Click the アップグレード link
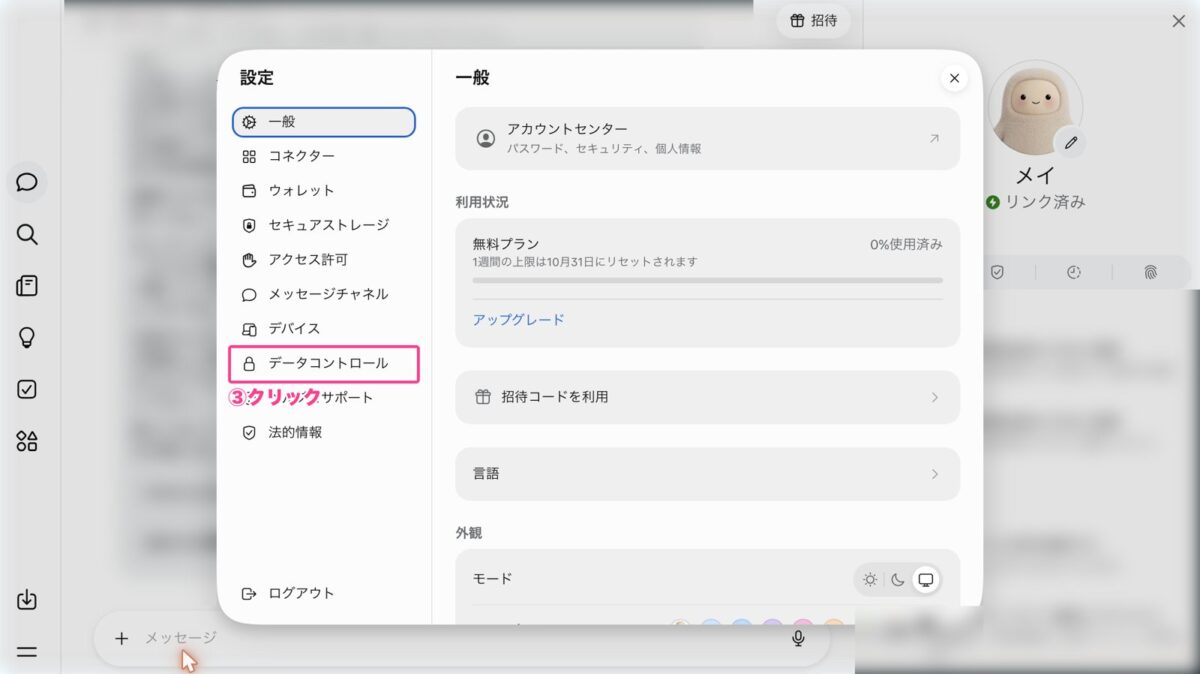Viewport: 1200px width, 674px height. (x=518, y=320)
